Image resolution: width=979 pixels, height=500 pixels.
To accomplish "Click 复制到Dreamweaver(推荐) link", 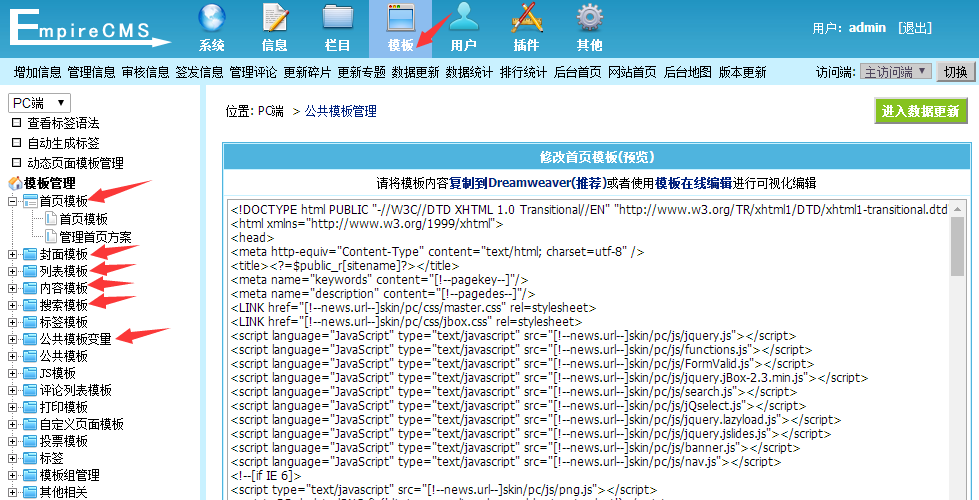I will (528, 183).
